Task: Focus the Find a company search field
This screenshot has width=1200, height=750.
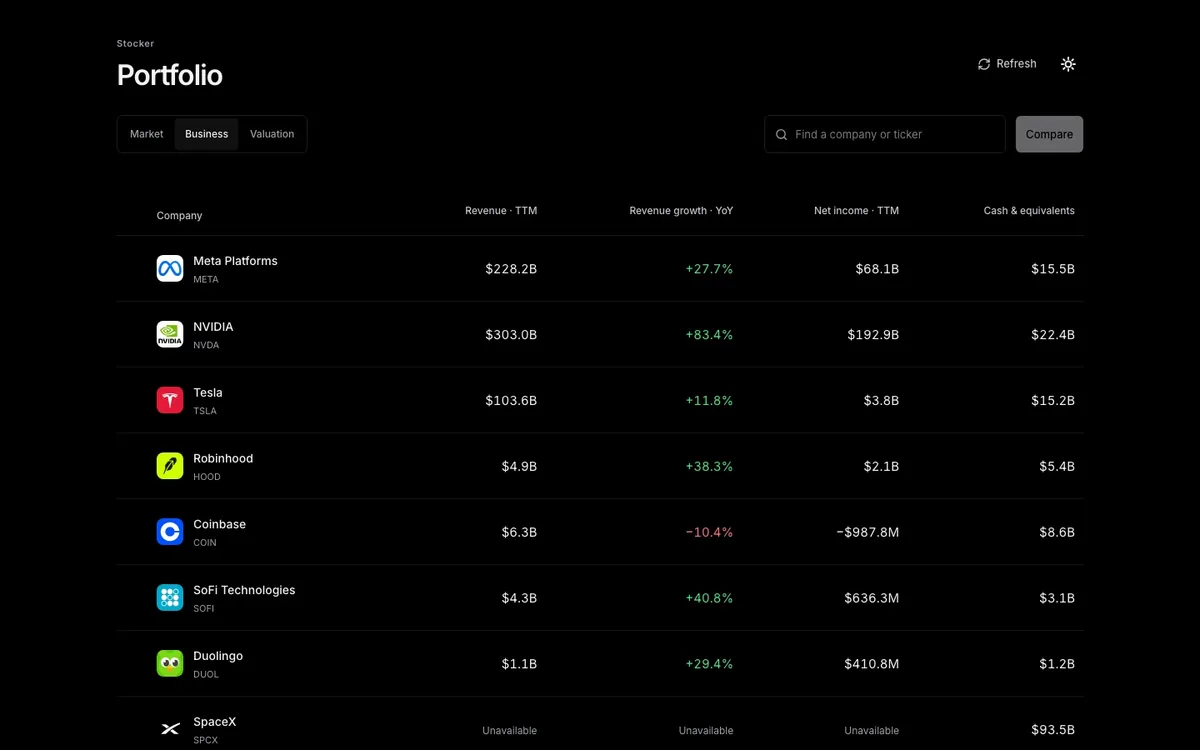Action: [884, 134]
